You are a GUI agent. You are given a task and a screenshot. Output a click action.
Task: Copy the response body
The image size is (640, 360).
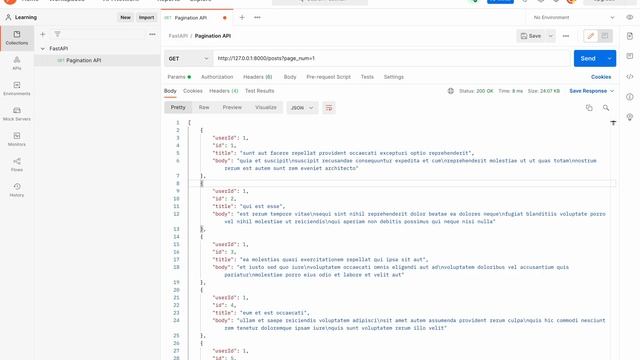coord(589,108)
